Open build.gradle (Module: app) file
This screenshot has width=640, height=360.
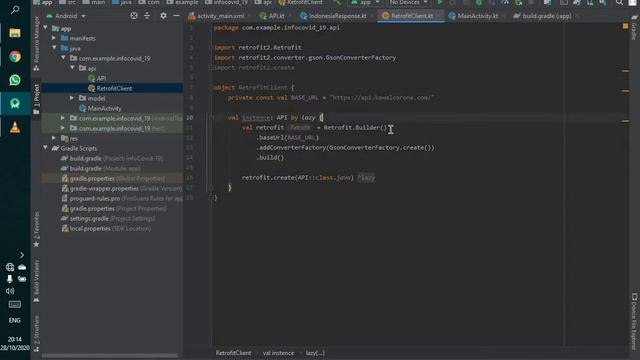point(100,168)
